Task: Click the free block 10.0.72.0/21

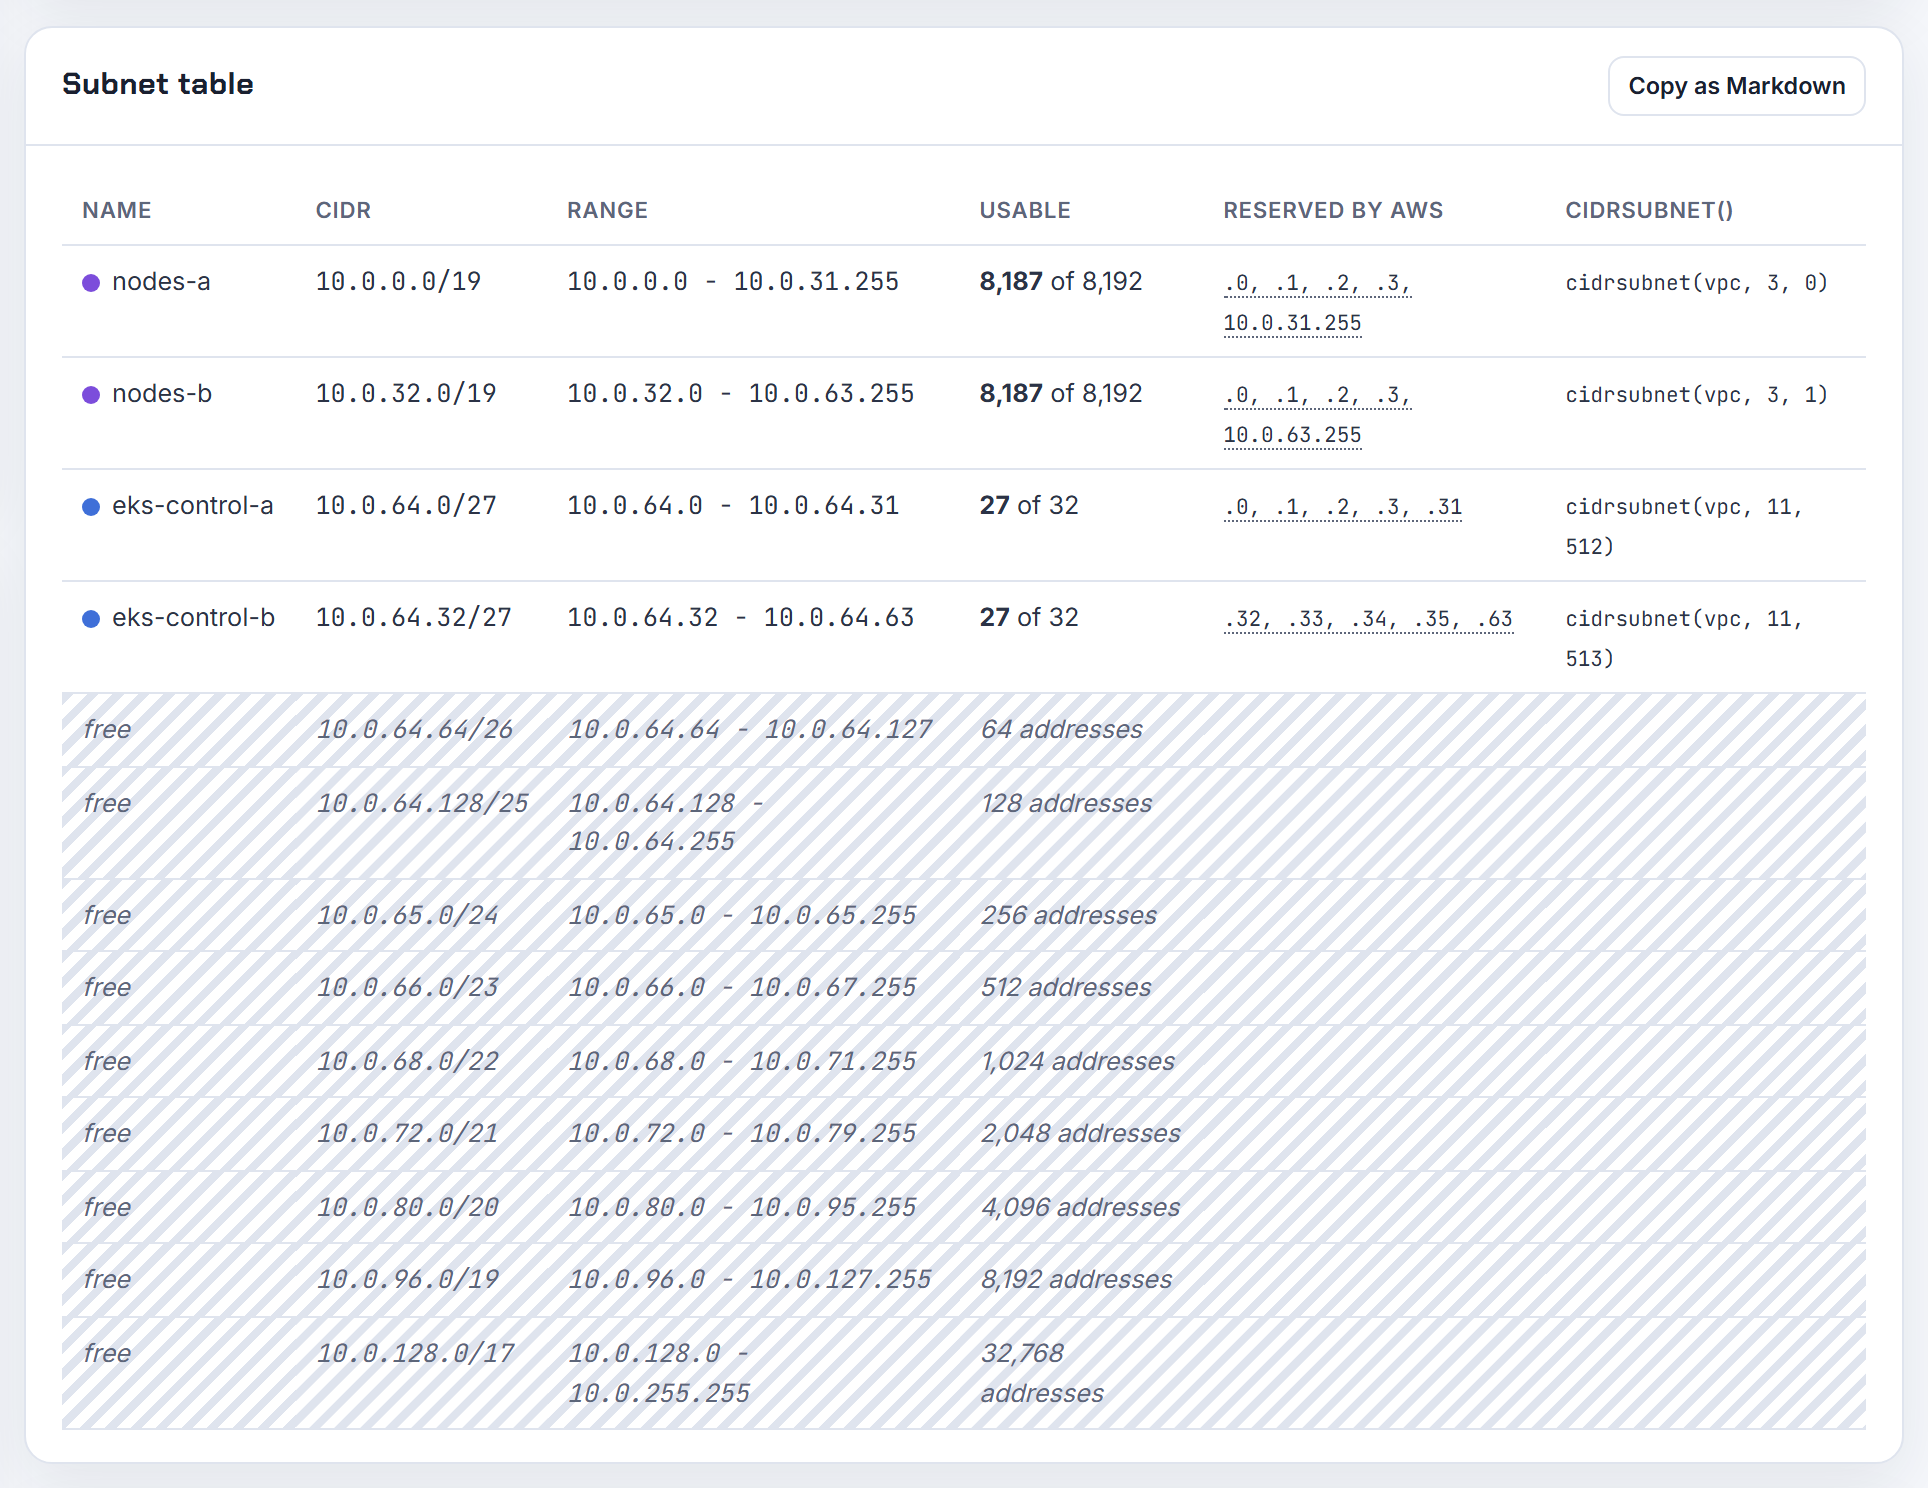Action: point(407,1134)
